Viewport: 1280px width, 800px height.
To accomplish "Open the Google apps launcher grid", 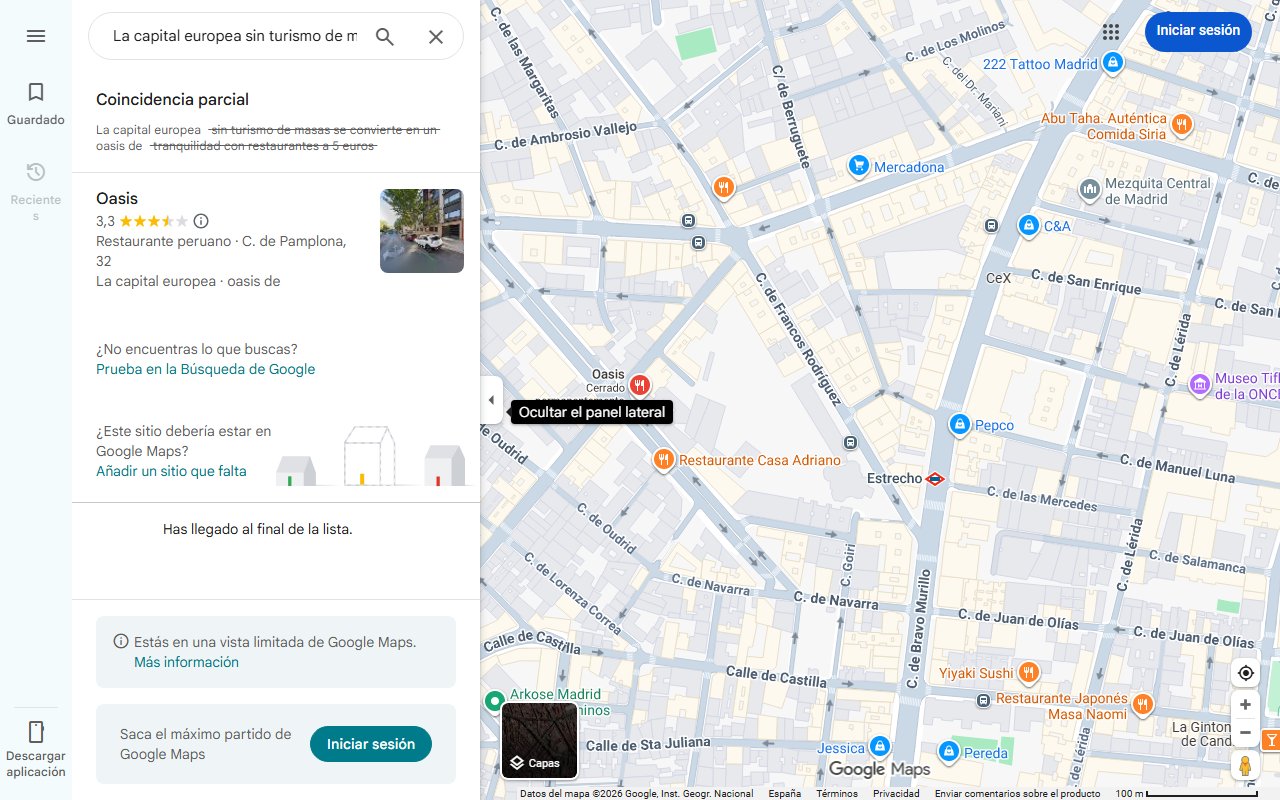I will [x=1111, y=31].
